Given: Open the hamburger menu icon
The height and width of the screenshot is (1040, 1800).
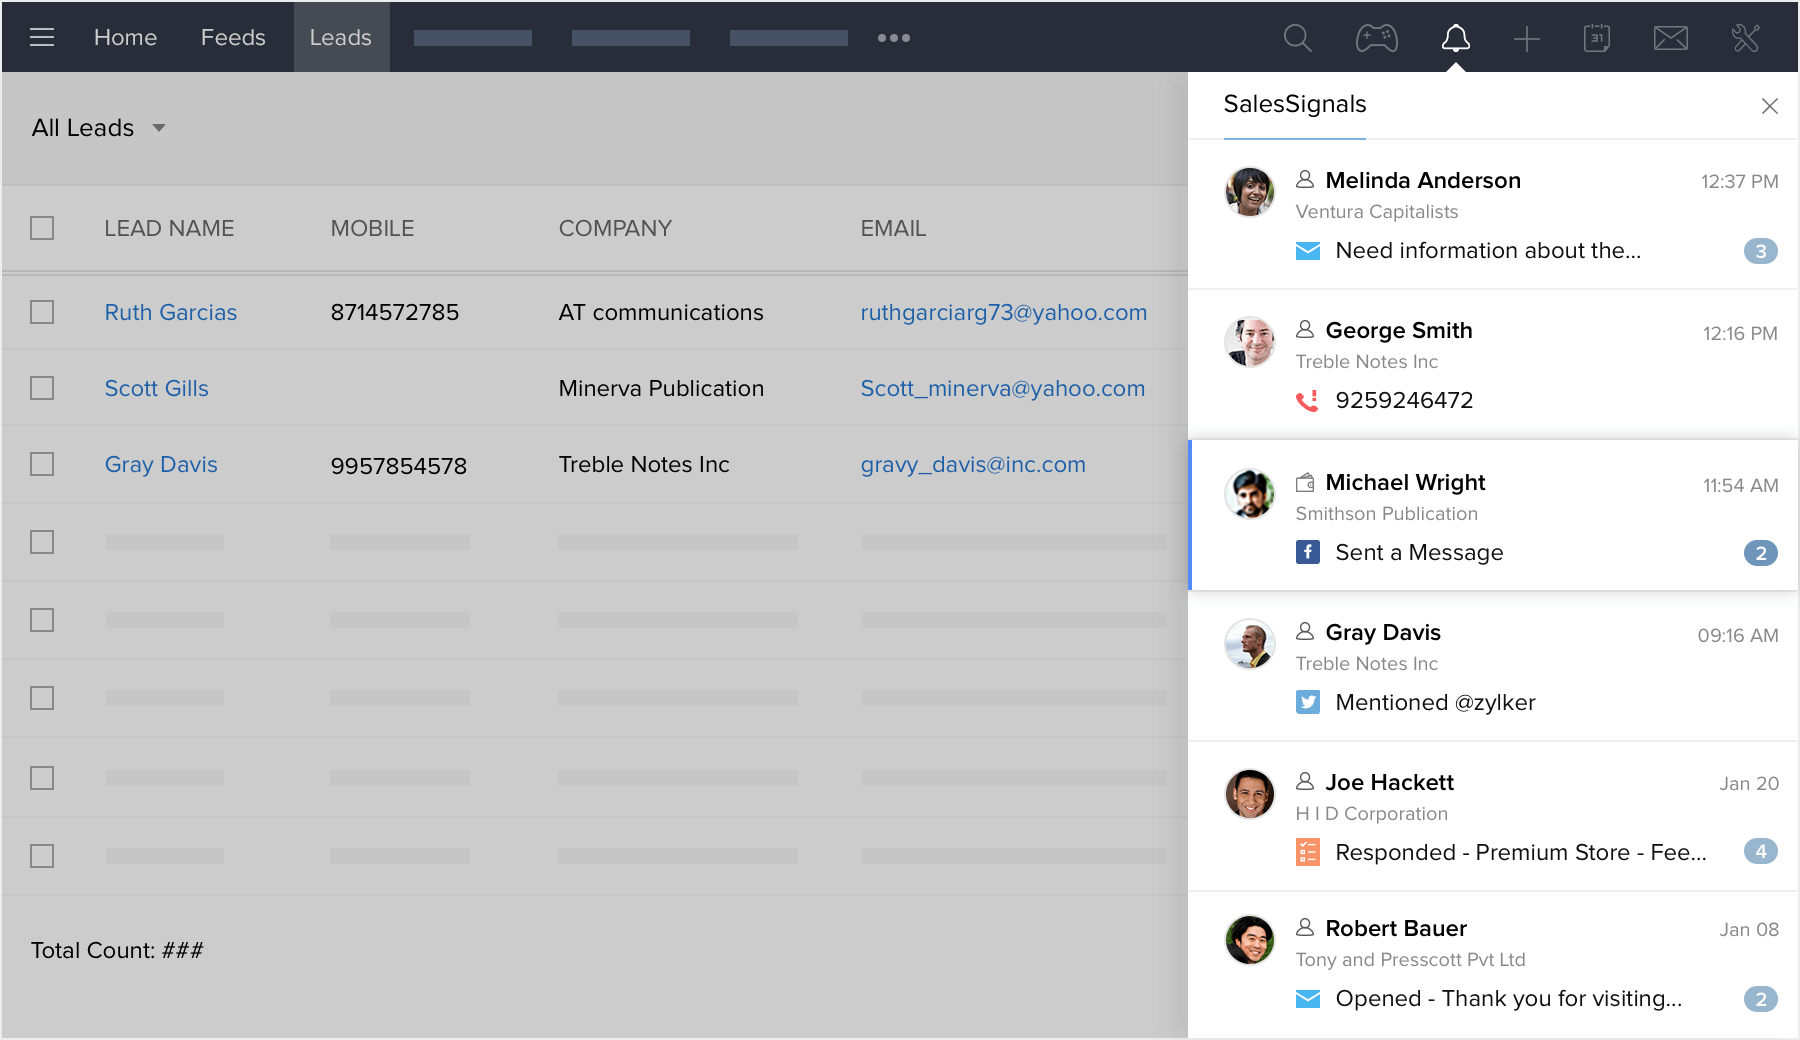Looking at the screenshot, I should pyautogui.click(x=42, y=37).
